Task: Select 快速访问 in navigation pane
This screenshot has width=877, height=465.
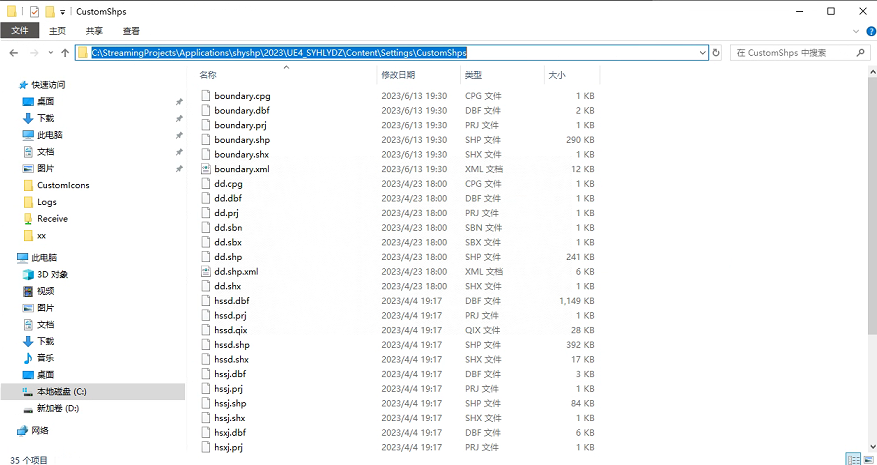Action: tap(48, 85)
